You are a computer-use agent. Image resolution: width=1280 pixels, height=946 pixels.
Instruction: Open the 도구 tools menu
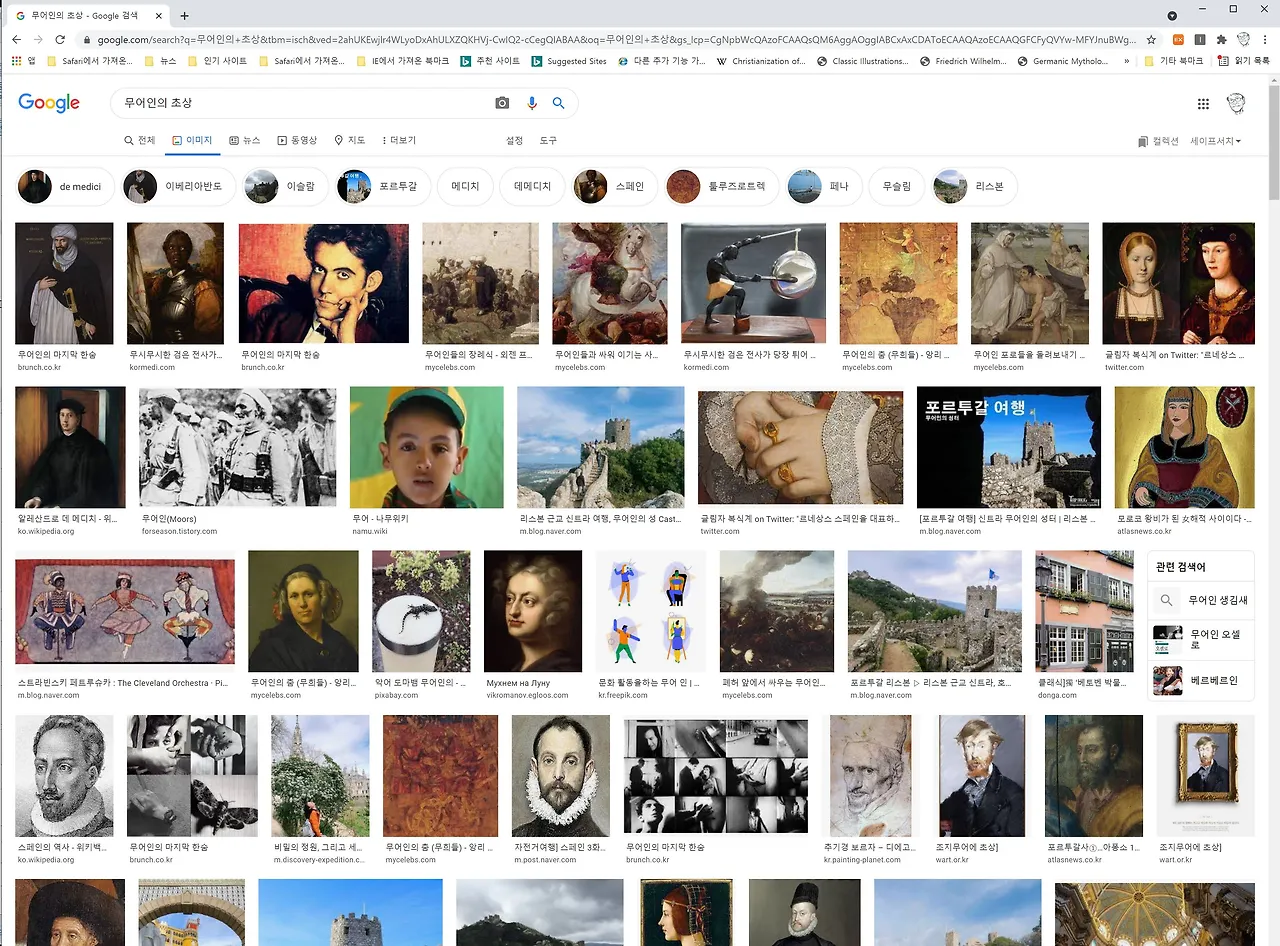point(548,141)
